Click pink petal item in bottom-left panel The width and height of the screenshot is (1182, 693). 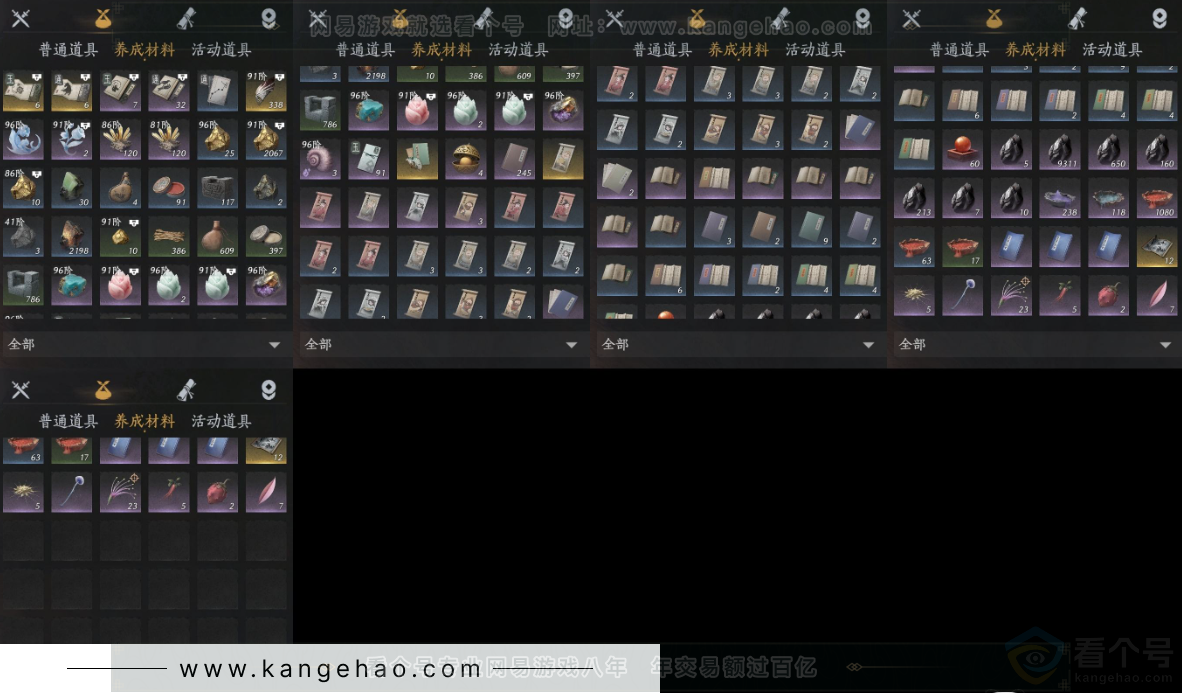click(x=265, y=492)
